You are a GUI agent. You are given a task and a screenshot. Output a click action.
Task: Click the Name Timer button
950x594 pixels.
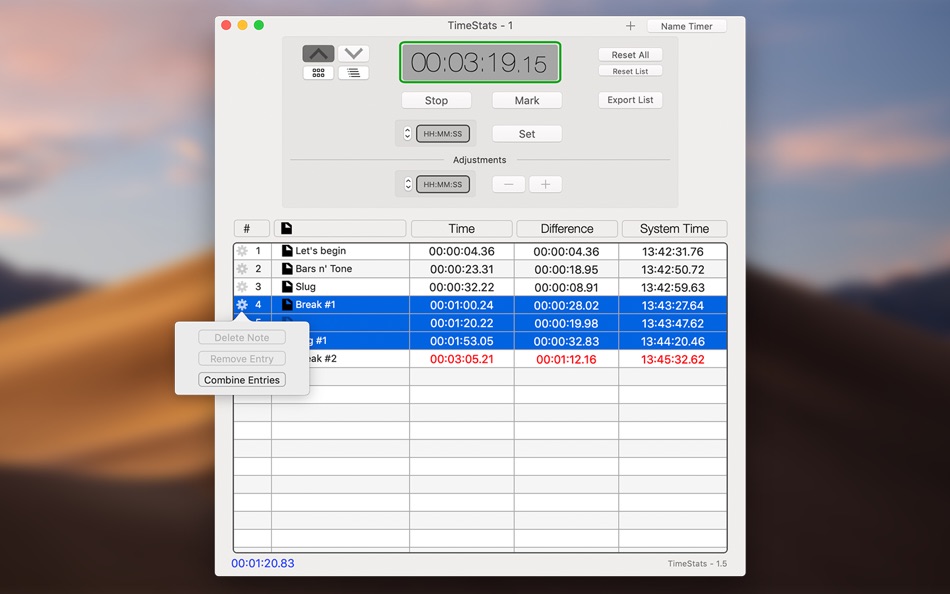coord(686,26)
